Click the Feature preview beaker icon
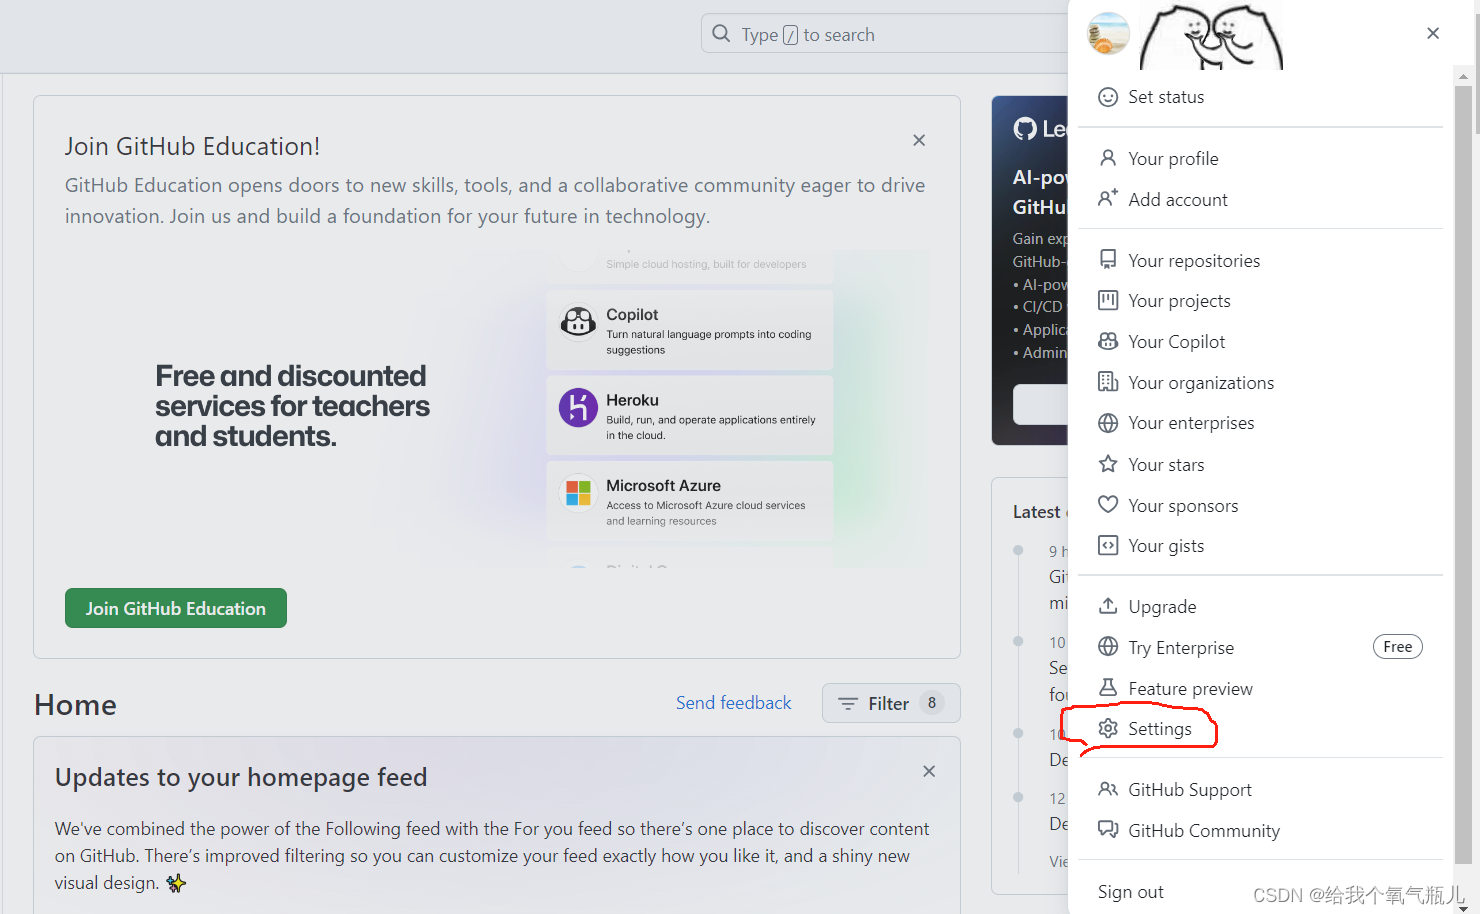This screenshot has width=1480, height=914. [1107, 687]
